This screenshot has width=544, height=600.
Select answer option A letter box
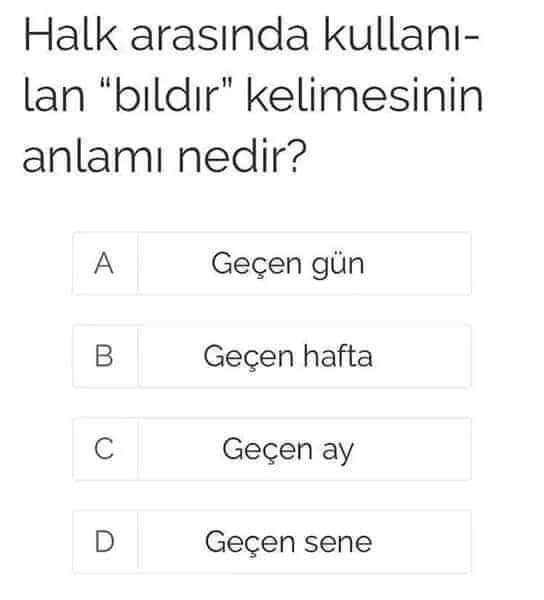pyautogui.click(x=105, y=263)
